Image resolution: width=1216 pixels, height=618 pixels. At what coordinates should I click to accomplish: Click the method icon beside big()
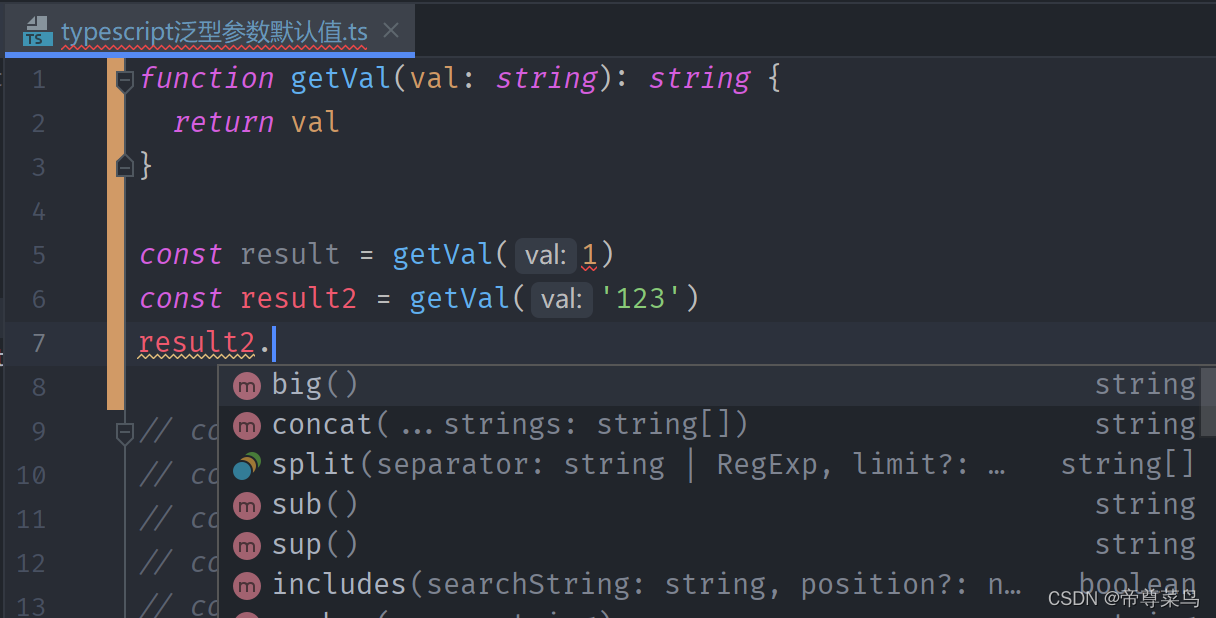click(x=247, y=385)
